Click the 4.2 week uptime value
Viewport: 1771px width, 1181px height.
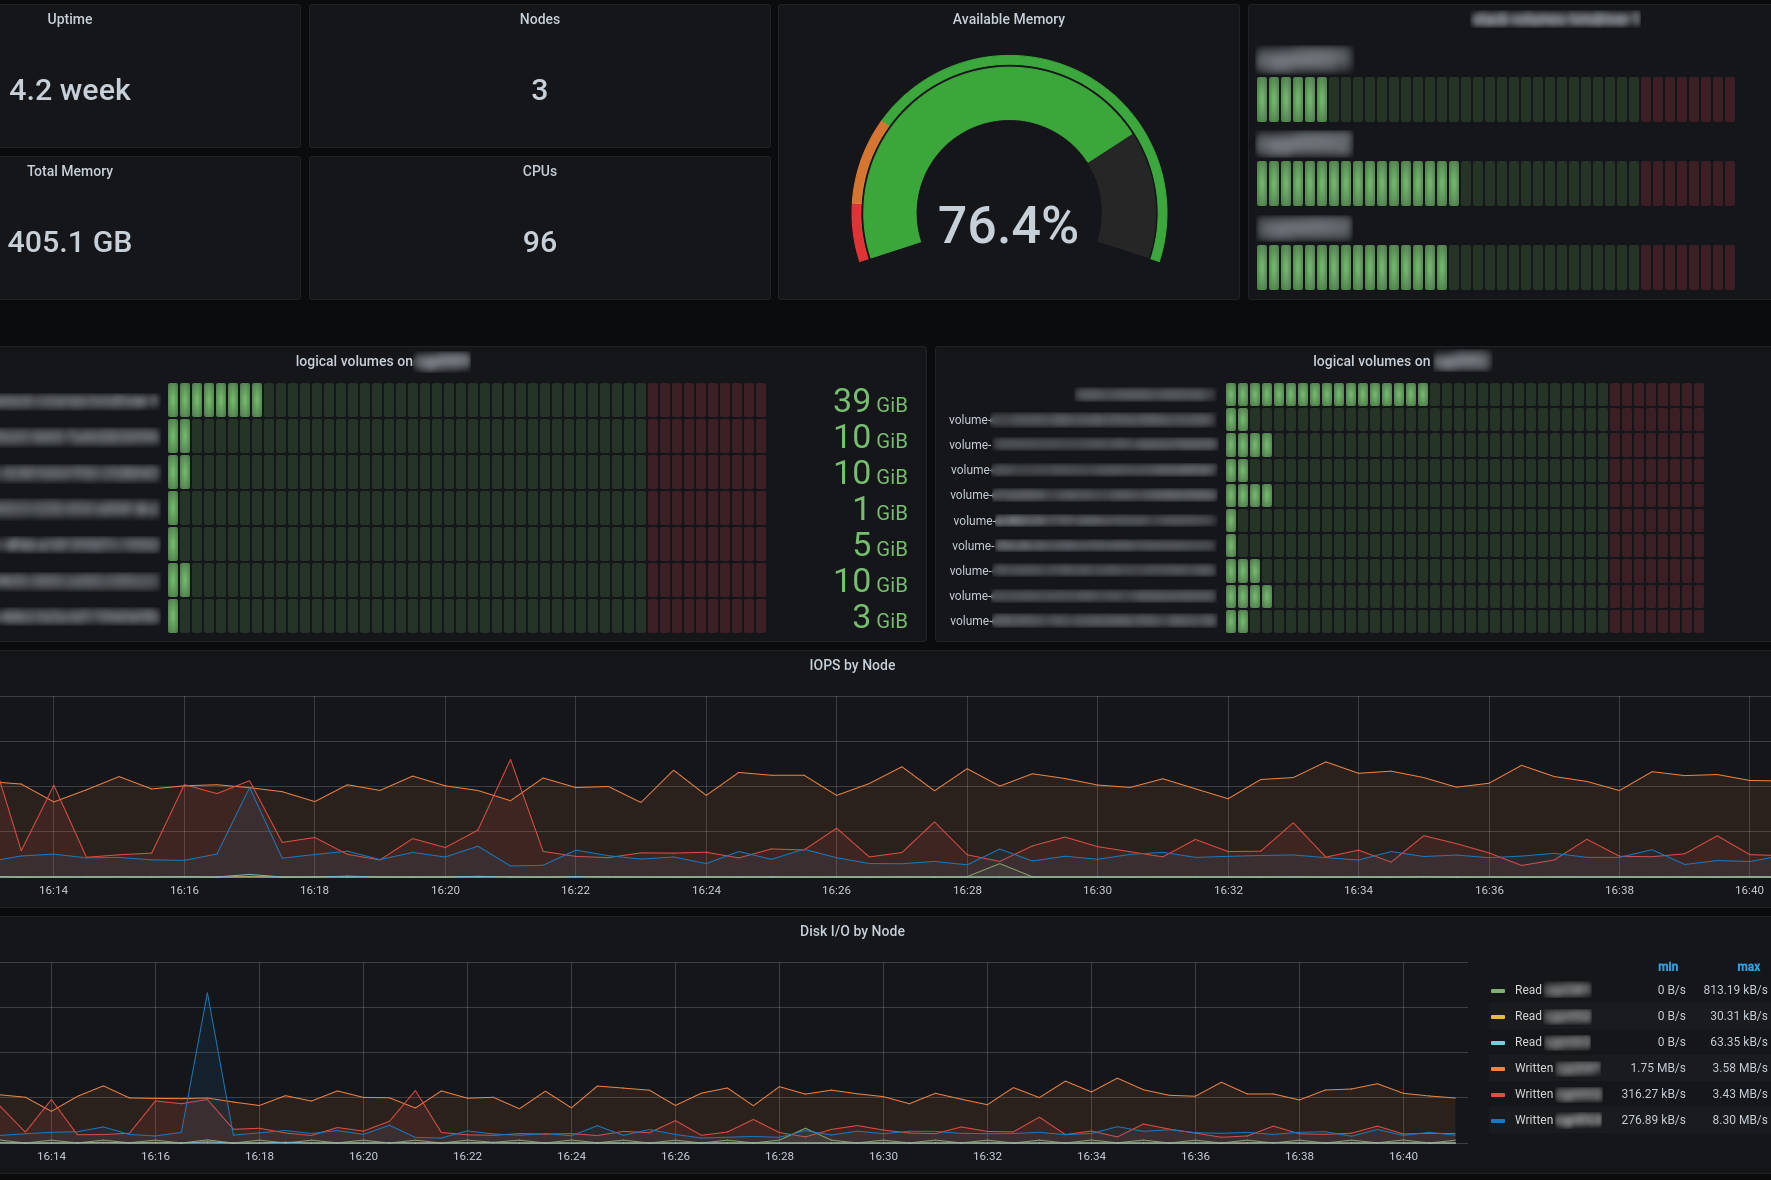click(x=70, y=90)
